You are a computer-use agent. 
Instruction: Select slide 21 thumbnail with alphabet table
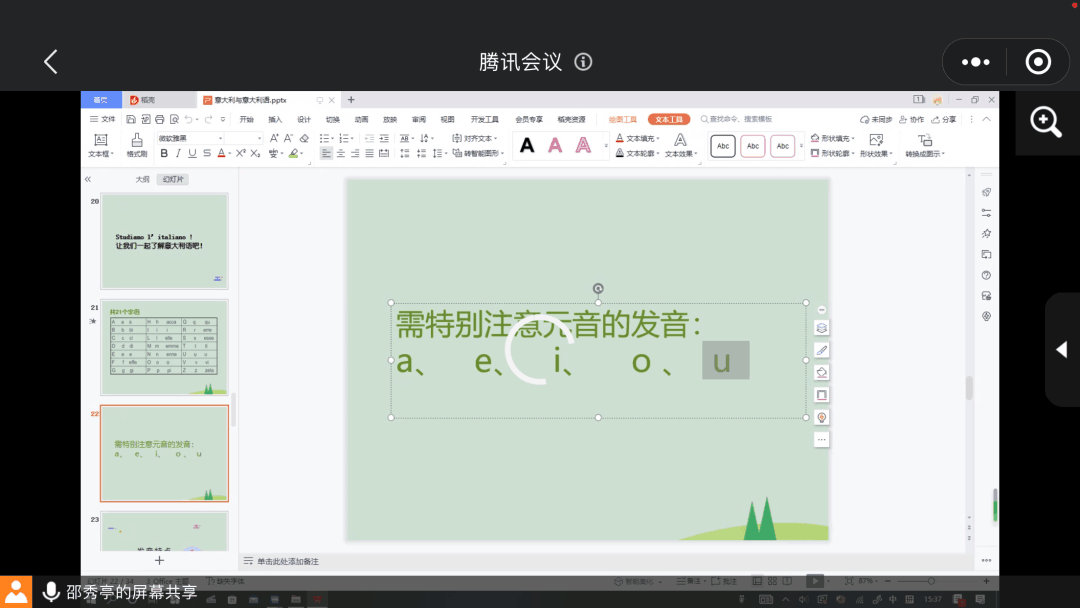164,347
